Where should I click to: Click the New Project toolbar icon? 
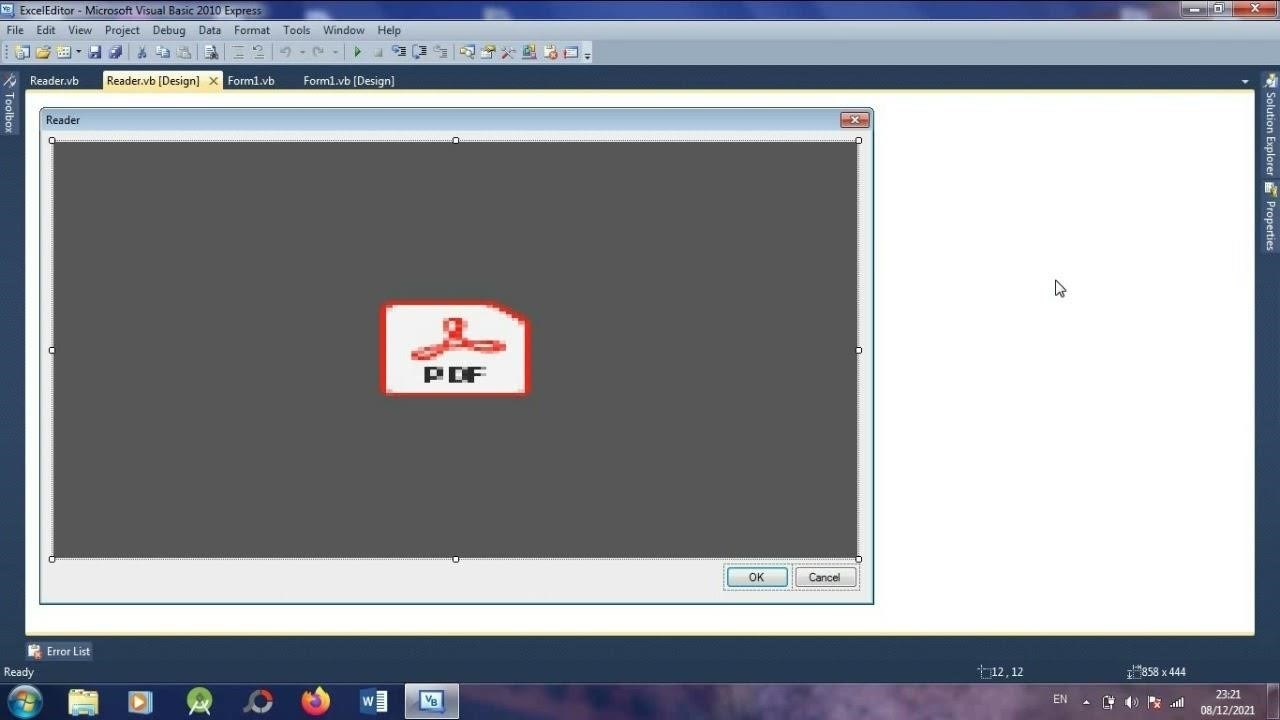[x=21, y=52]
